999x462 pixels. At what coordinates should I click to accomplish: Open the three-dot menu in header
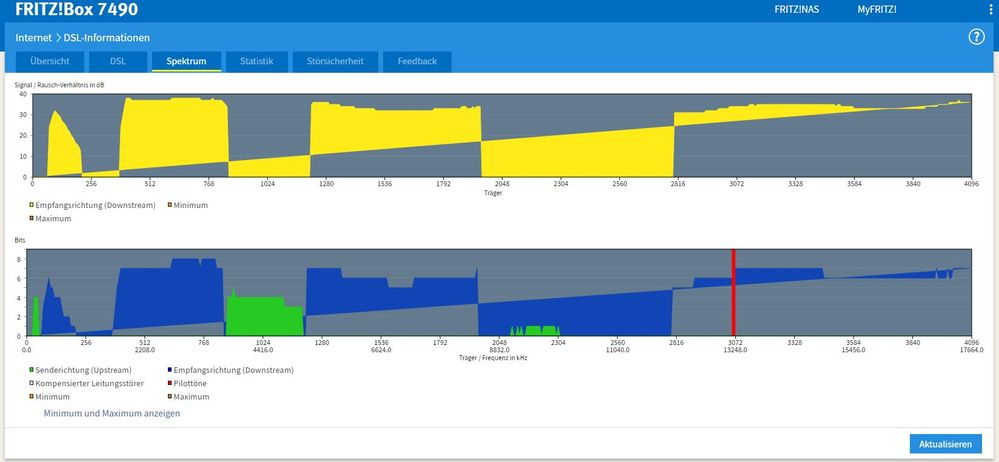tap(992, 10)
